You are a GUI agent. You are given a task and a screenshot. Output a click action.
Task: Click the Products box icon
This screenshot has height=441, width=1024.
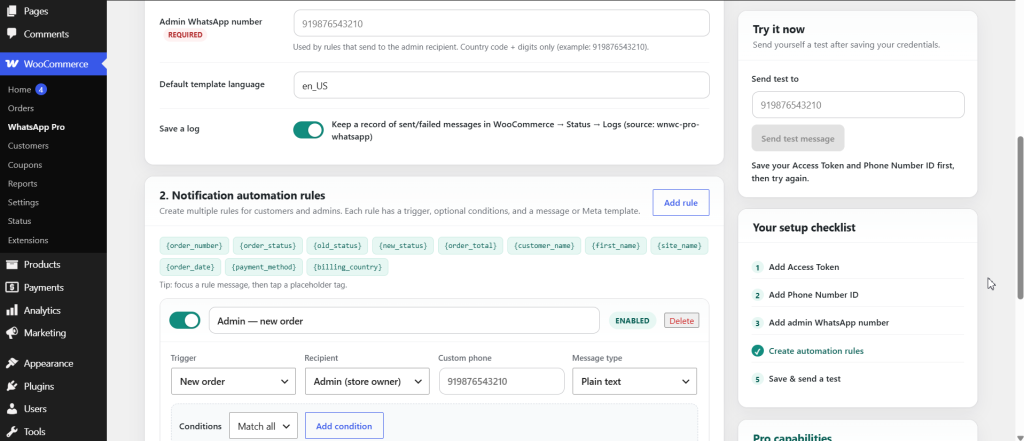point(12,265)
